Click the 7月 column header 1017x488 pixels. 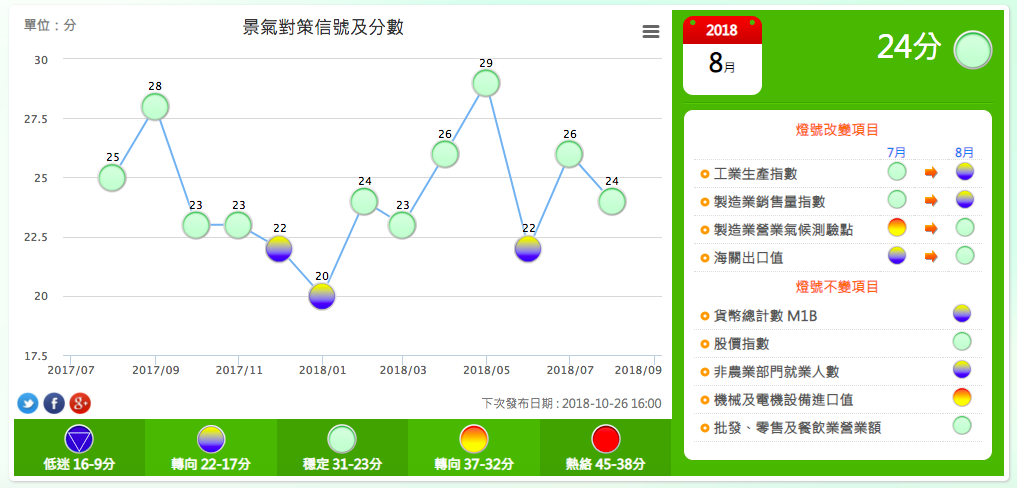tap(896, 152)
